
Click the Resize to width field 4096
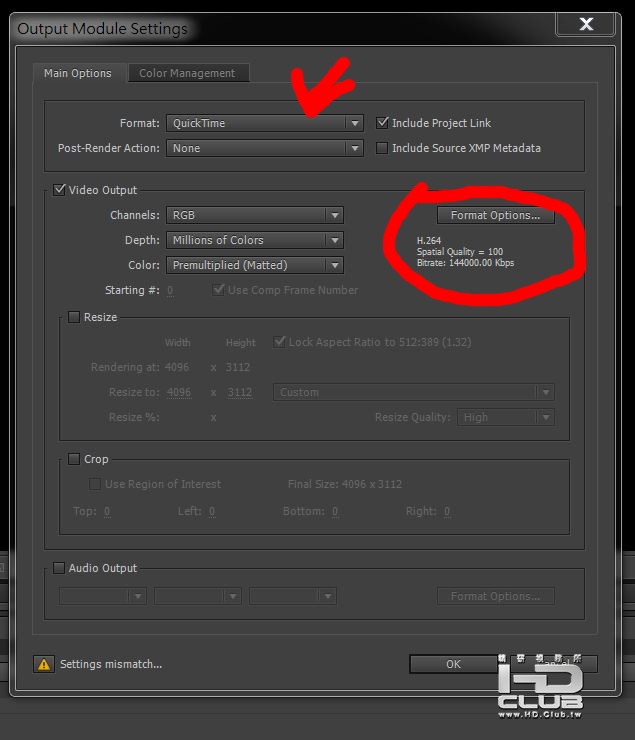point(179,393)
